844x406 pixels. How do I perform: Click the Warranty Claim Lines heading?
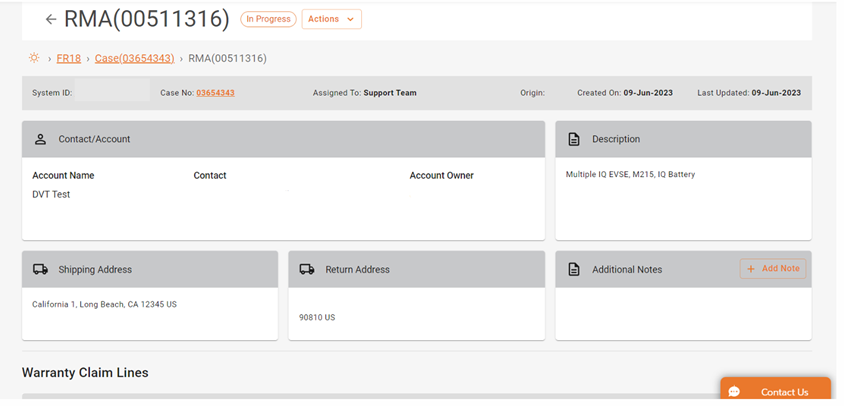point(85,372)
